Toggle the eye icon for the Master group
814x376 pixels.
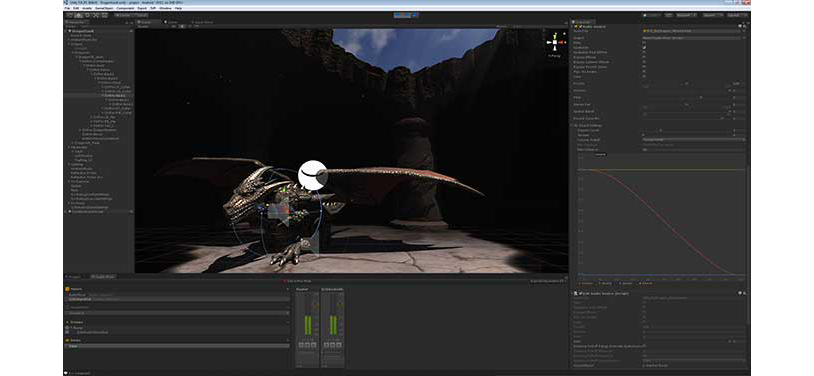click(x=67, y=327)
